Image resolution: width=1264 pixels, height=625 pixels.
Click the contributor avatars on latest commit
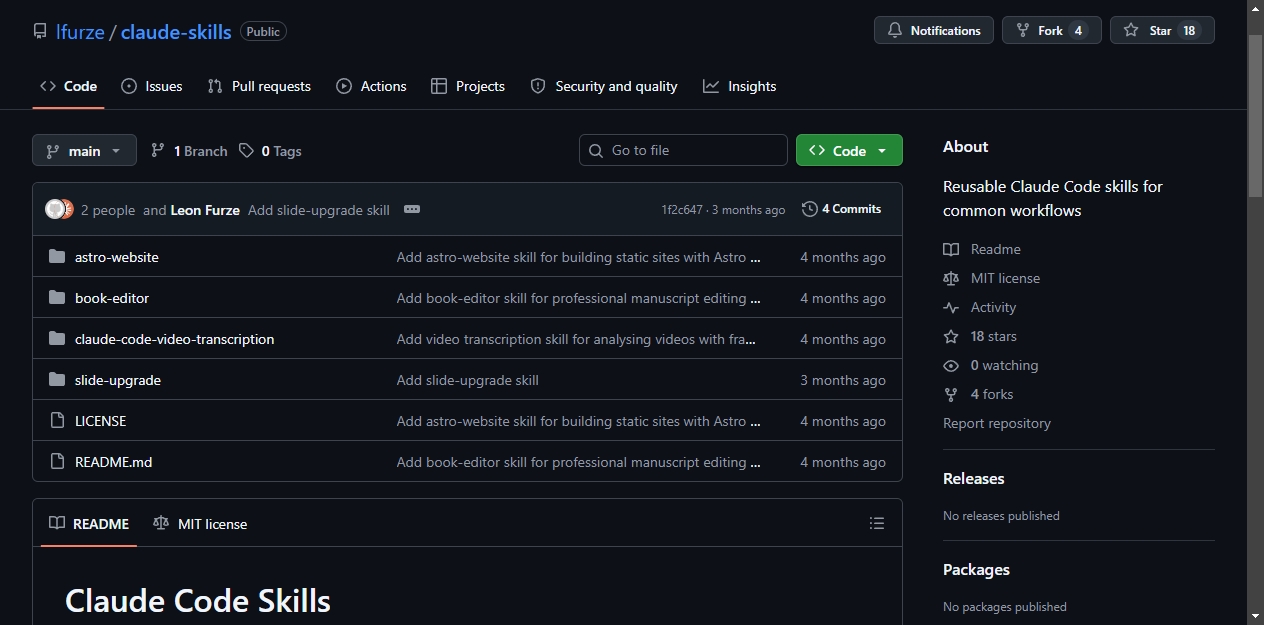[59, 209]
